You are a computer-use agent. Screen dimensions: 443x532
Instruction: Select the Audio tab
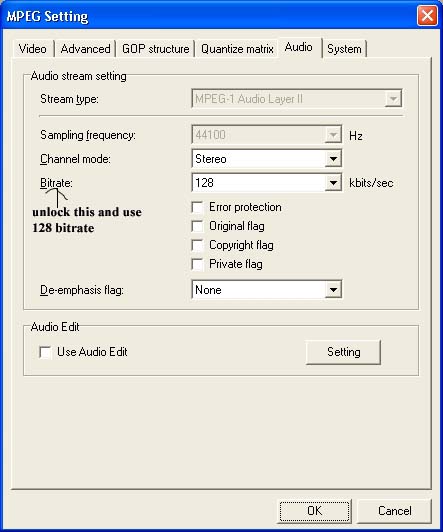click(x=299, y=47)
